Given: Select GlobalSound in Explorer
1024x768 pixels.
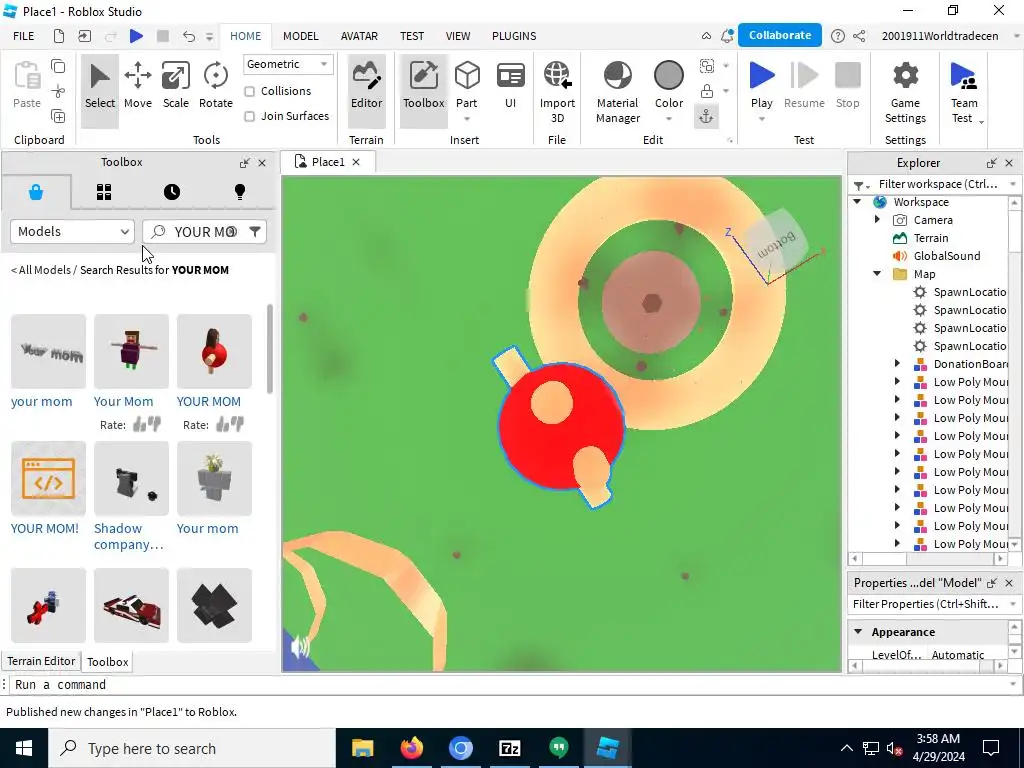Looking at the screenshot, I should [946, 256].
